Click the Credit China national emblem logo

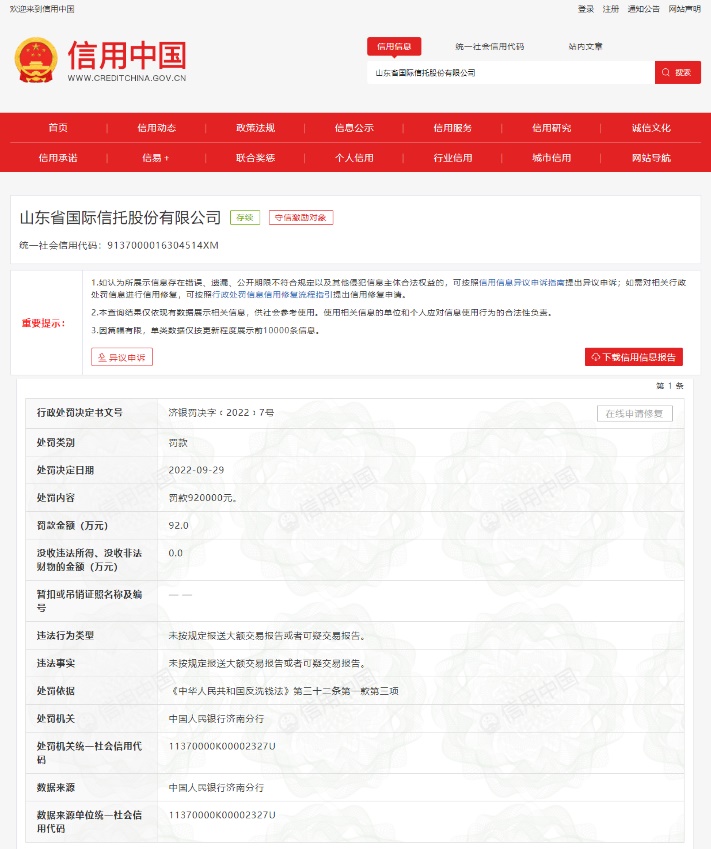pos(35,60)
